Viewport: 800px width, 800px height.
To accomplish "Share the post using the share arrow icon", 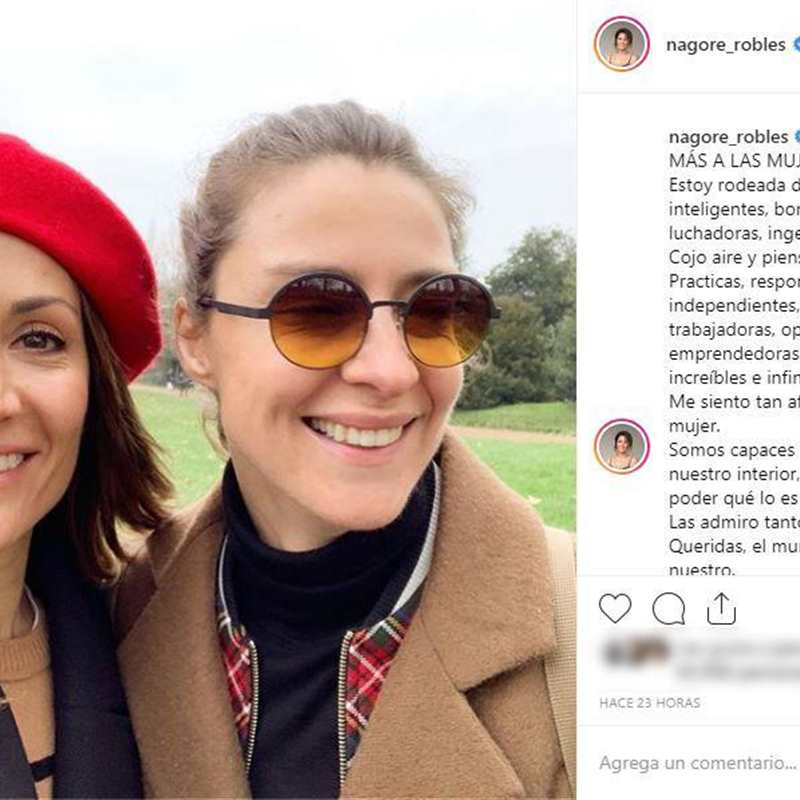I will (721, 608).
